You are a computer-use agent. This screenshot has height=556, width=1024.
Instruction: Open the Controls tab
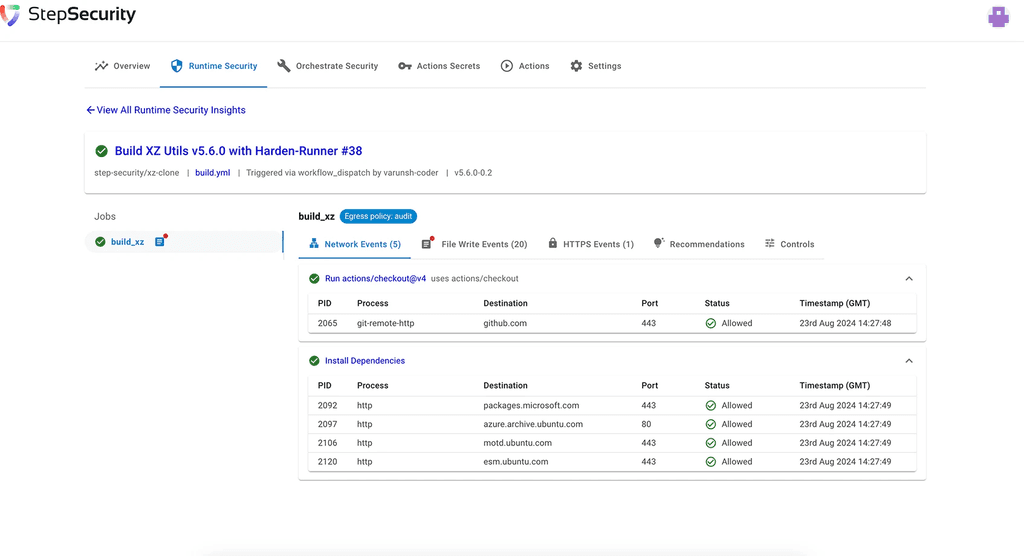(x=790, y=244)
